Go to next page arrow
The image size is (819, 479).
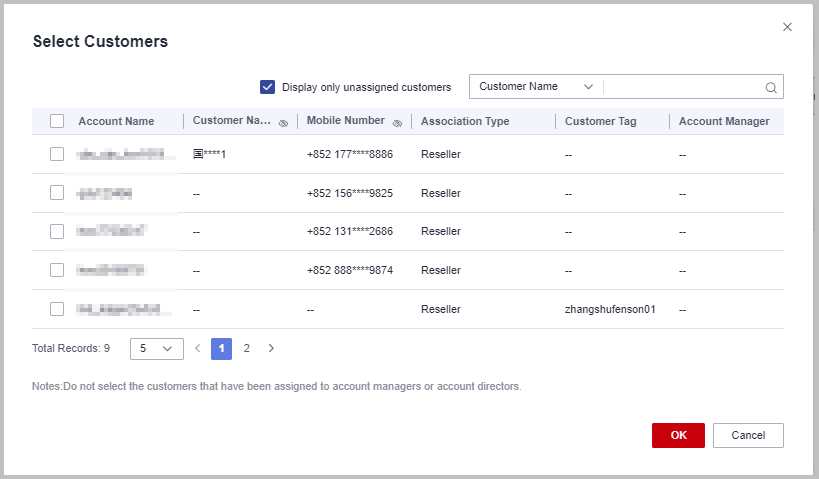click(271, 349)
